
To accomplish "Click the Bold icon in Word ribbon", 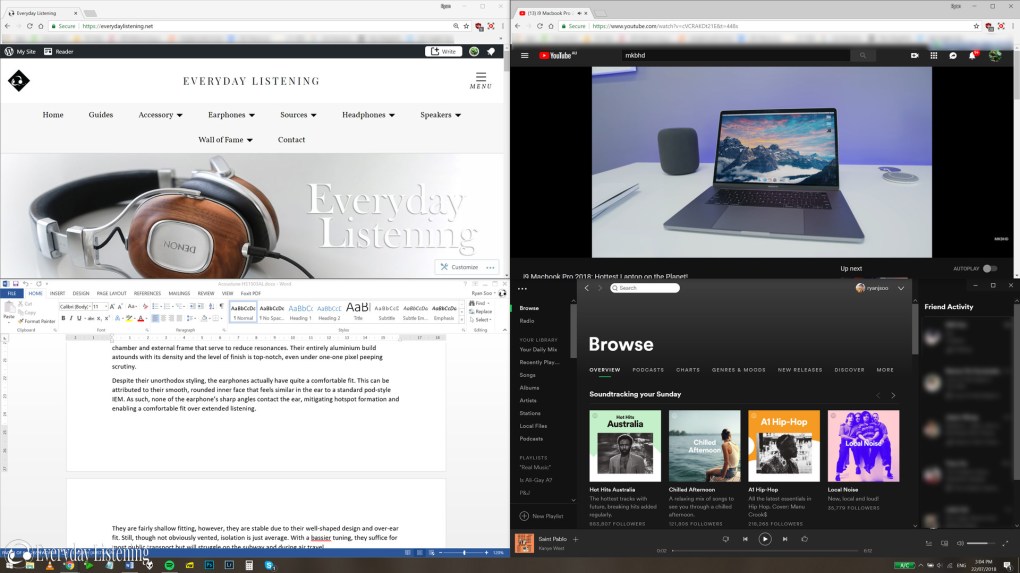I will tap(63, 318).
